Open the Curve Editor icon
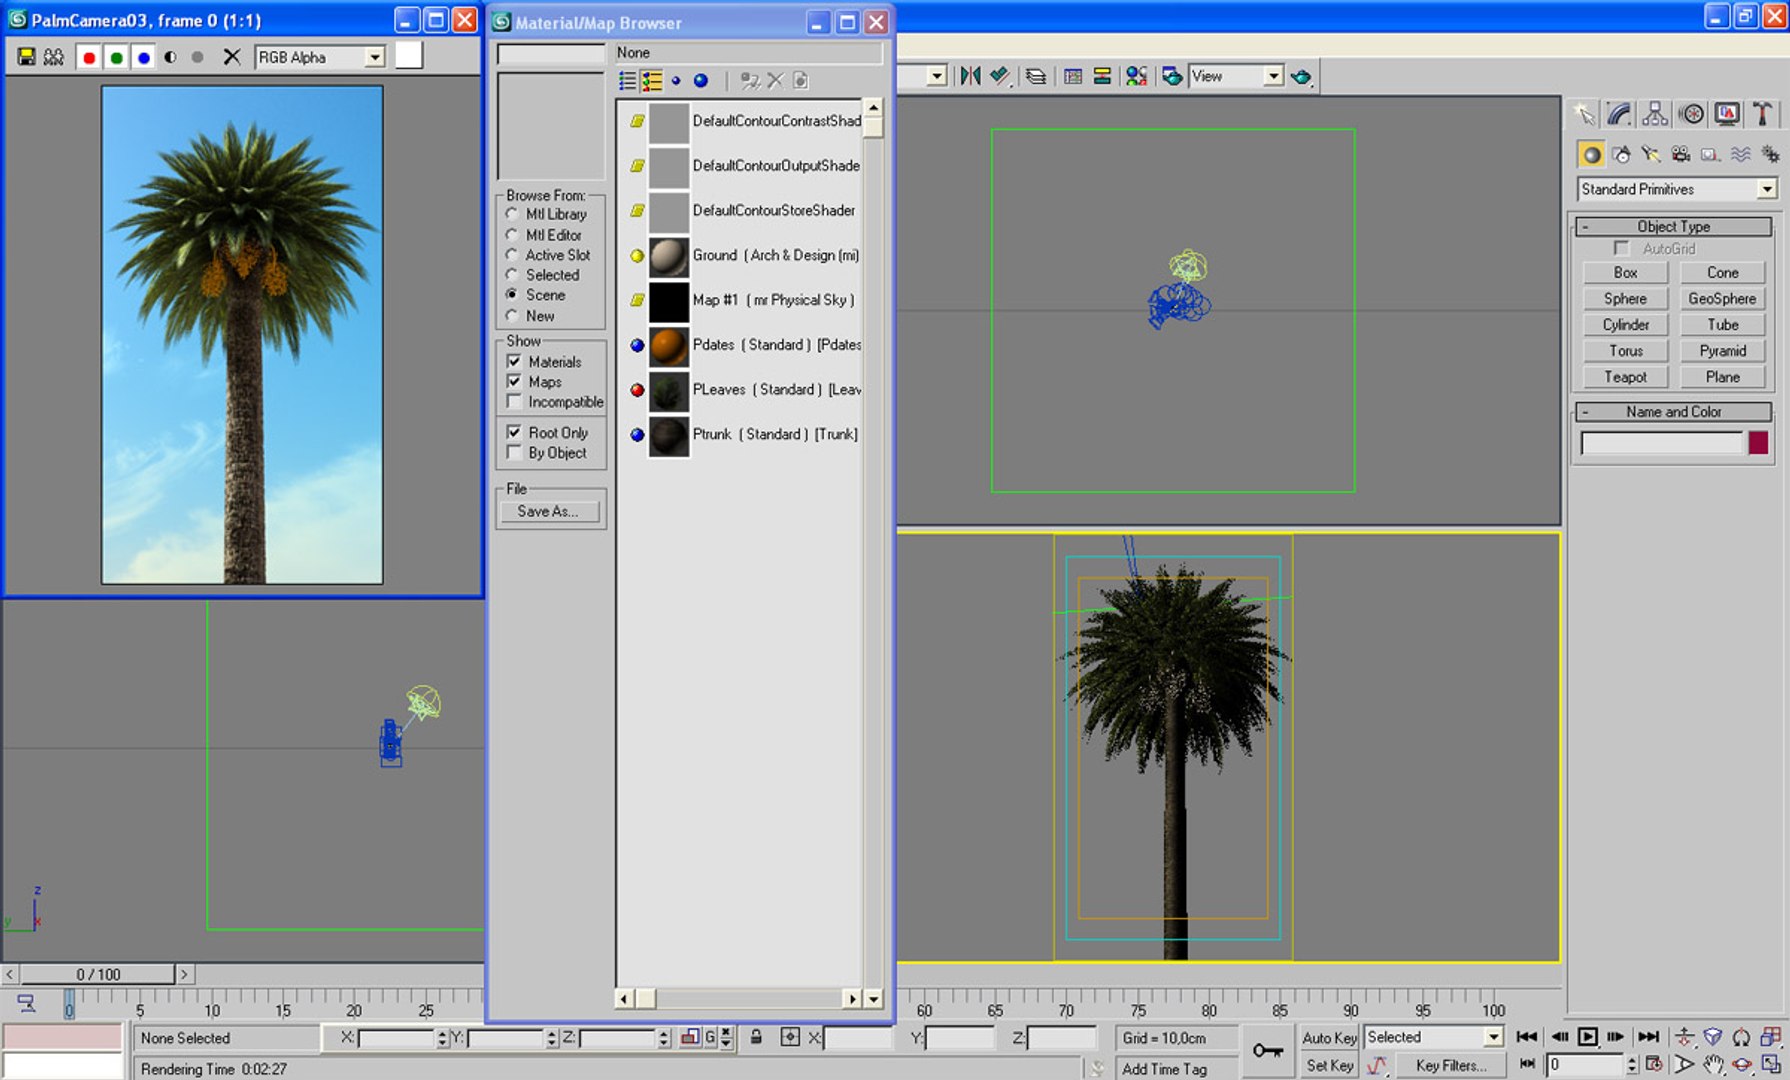This screenshot has height=1080, width=1790. click(1073, 76)
